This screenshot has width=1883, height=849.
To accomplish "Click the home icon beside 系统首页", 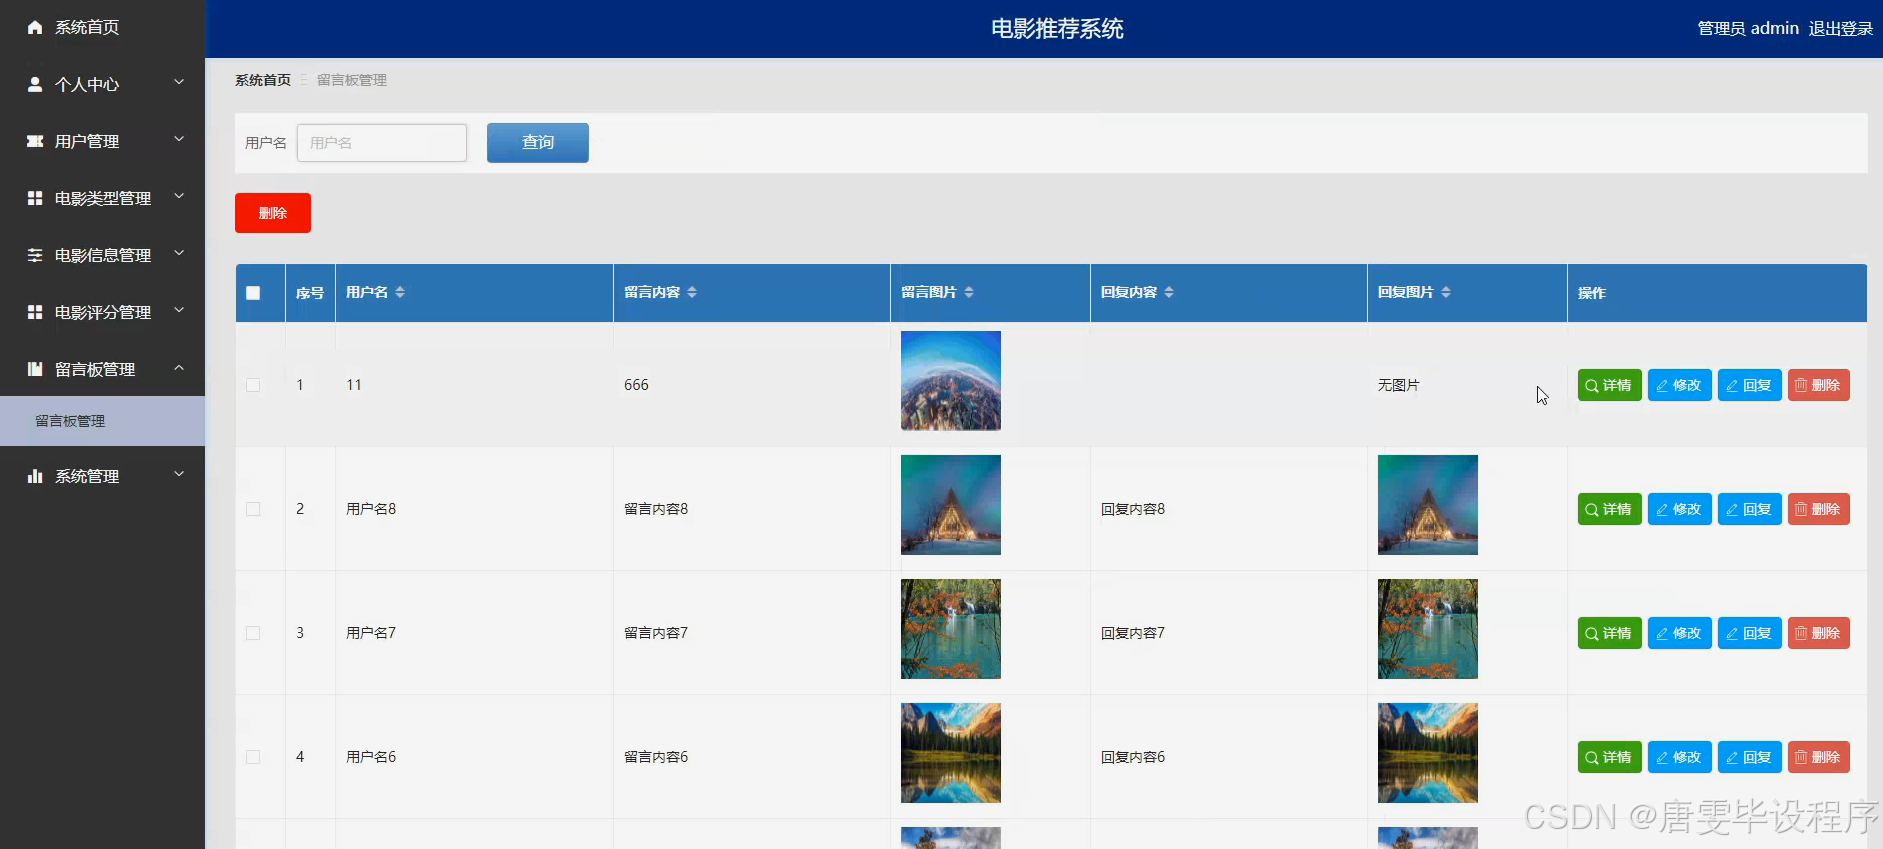I will click(35, 27).
